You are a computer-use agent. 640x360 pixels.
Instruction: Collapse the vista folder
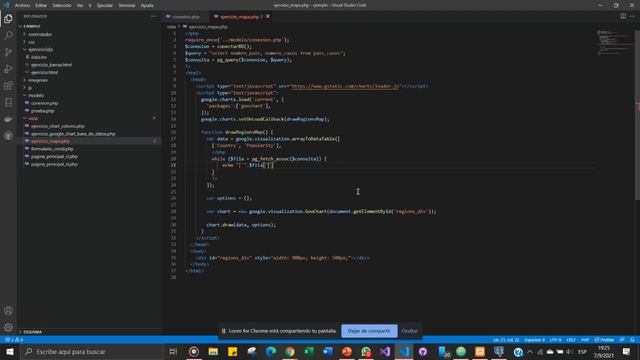33,118
